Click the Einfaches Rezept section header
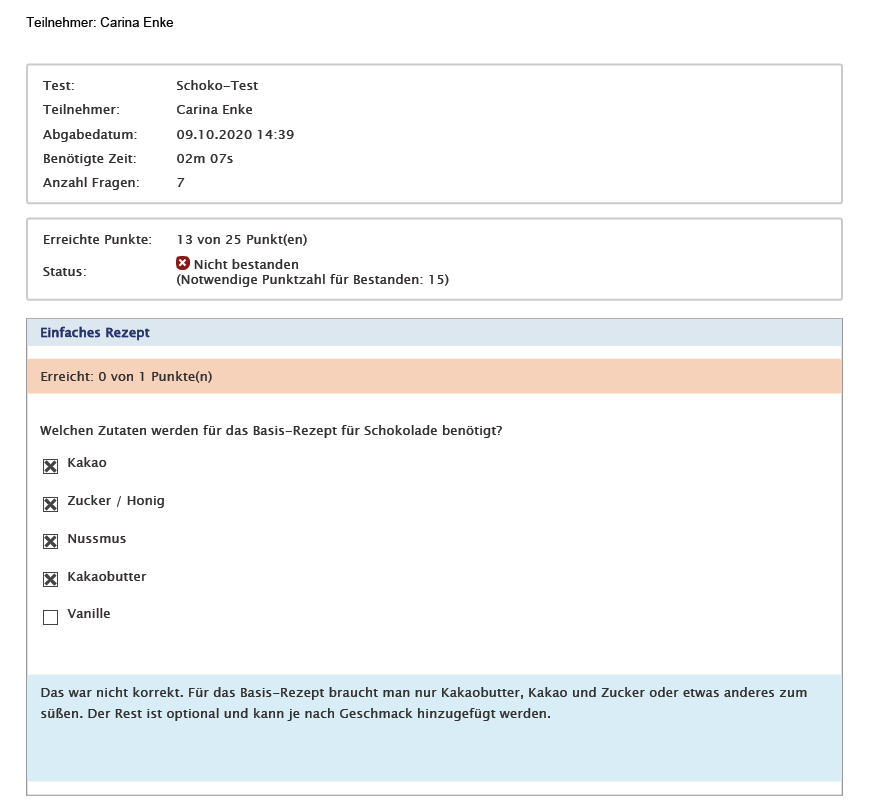 pyautogui.click(x=95, y=332)
